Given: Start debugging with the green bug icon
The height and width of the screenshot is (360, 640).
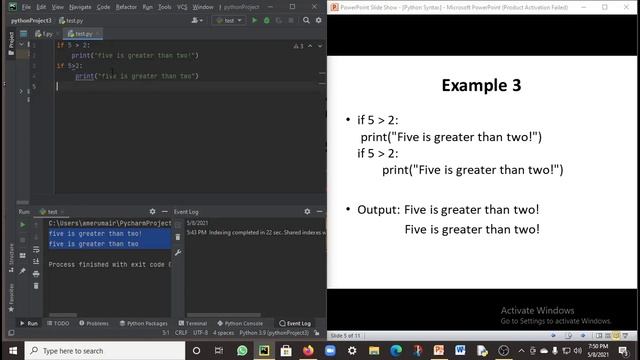Looking at the screenshot, I should [267, 20].
